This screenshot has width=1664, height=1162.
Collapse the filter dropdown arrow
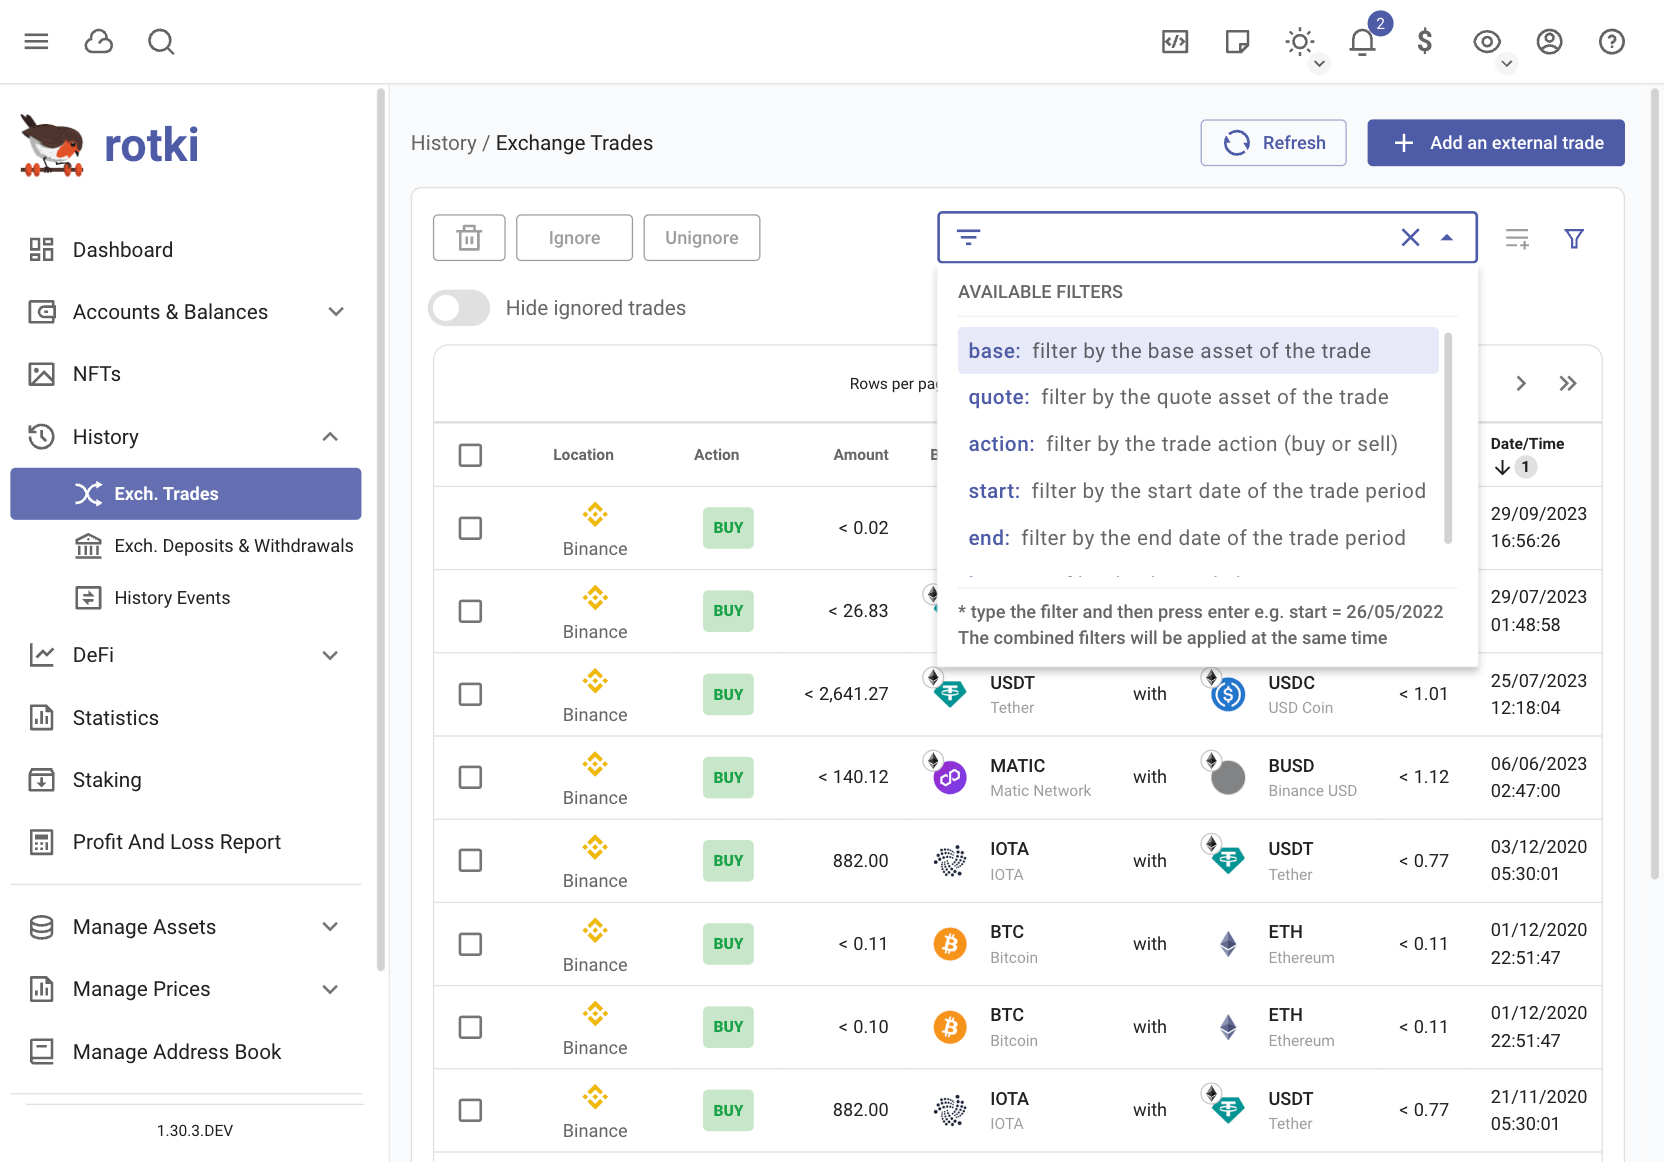point(1447,237)
